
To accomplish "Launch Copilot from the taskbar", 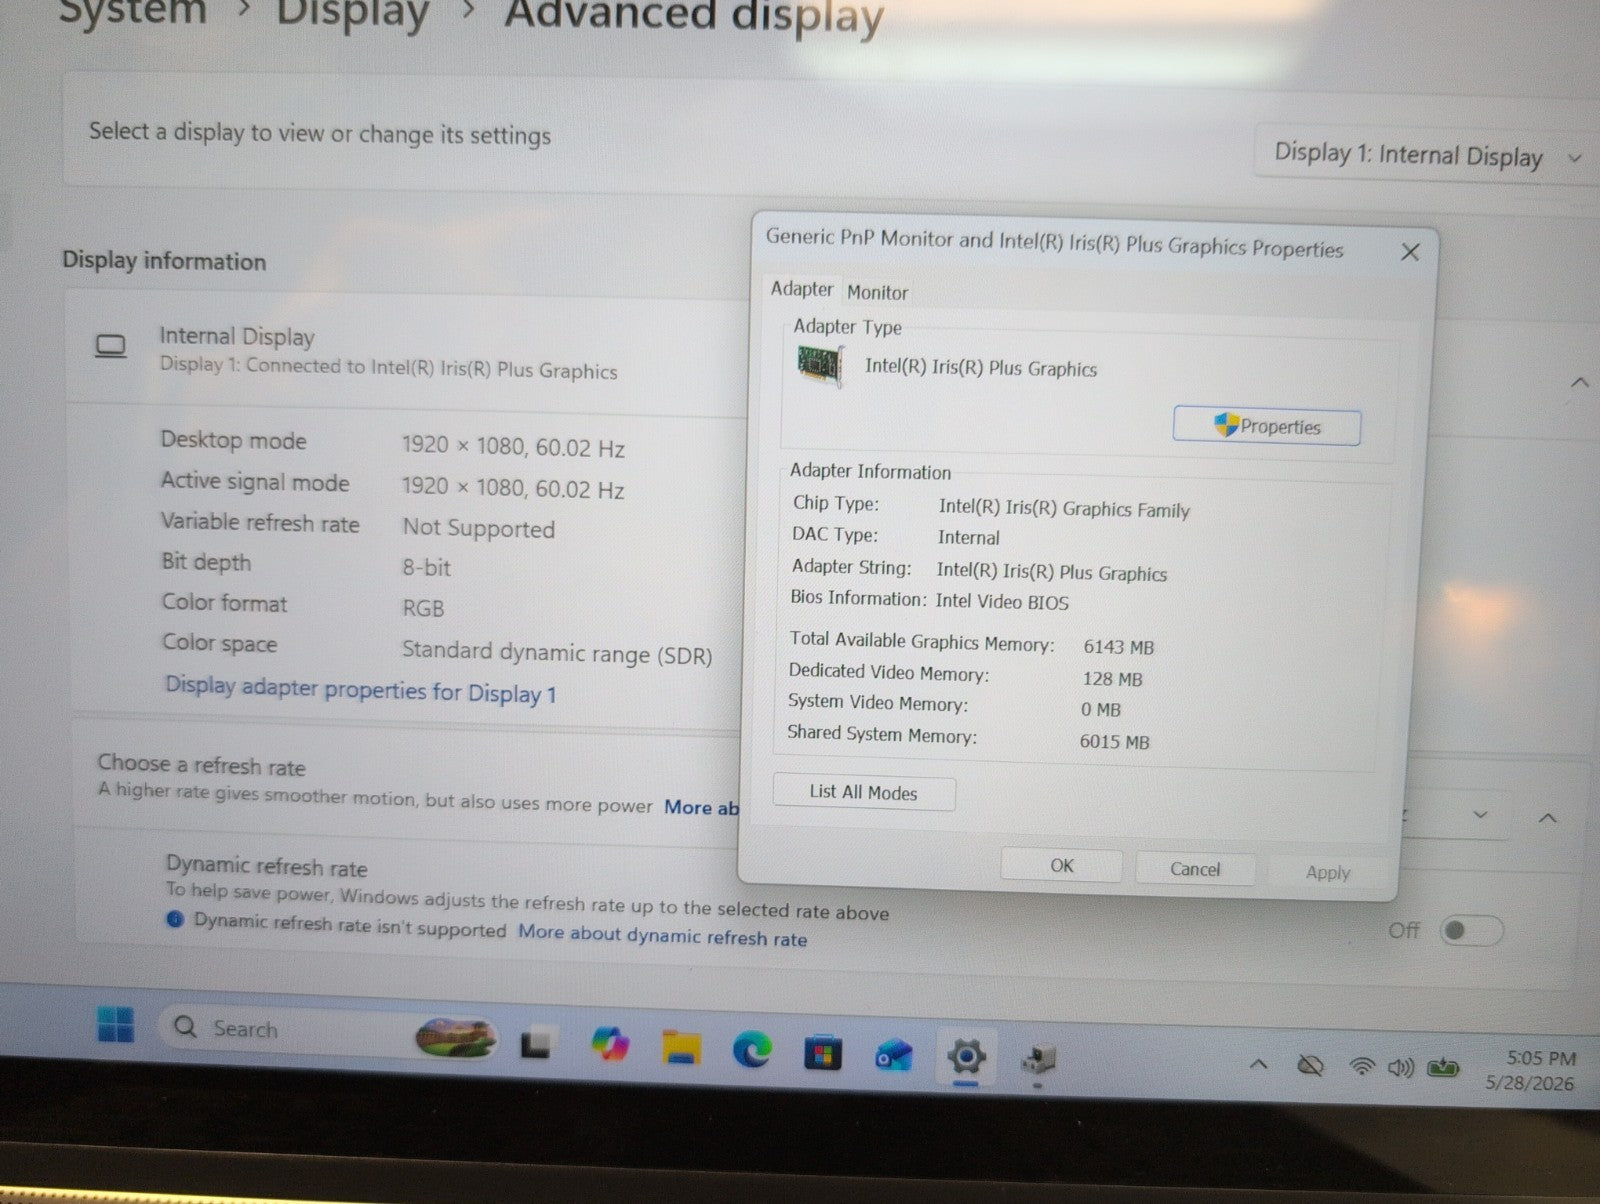I will tap(609, 1046).
